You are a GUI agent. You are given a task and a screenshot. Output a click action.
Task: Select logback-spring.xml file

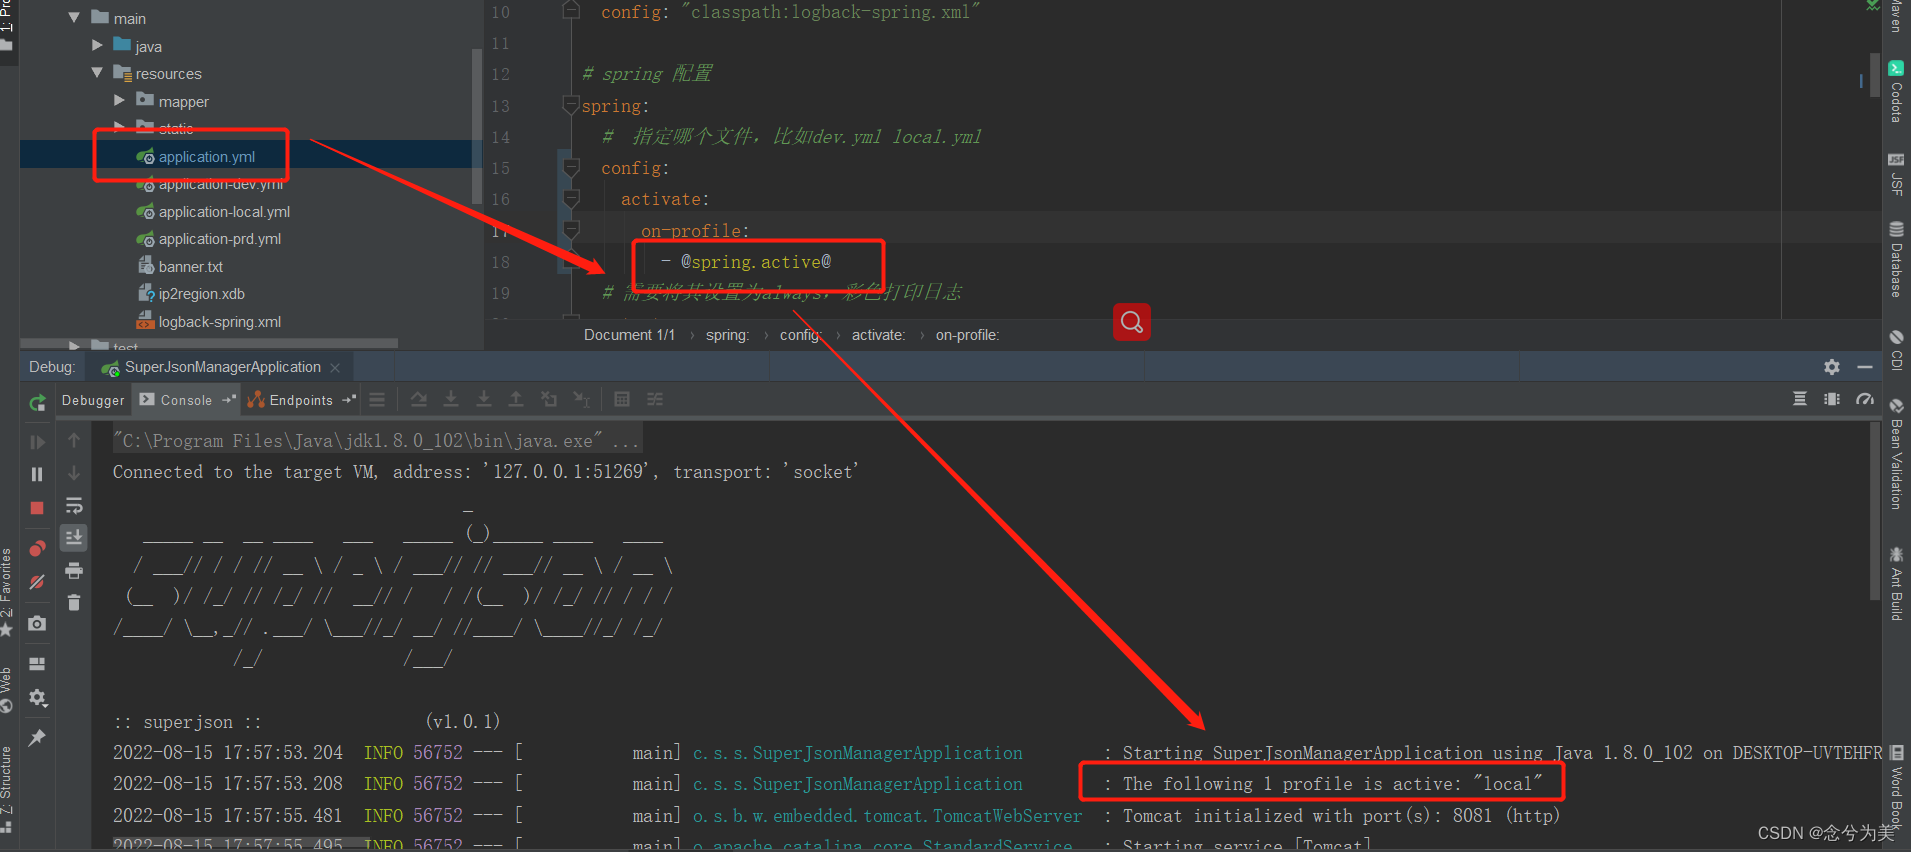click(209, 322)
